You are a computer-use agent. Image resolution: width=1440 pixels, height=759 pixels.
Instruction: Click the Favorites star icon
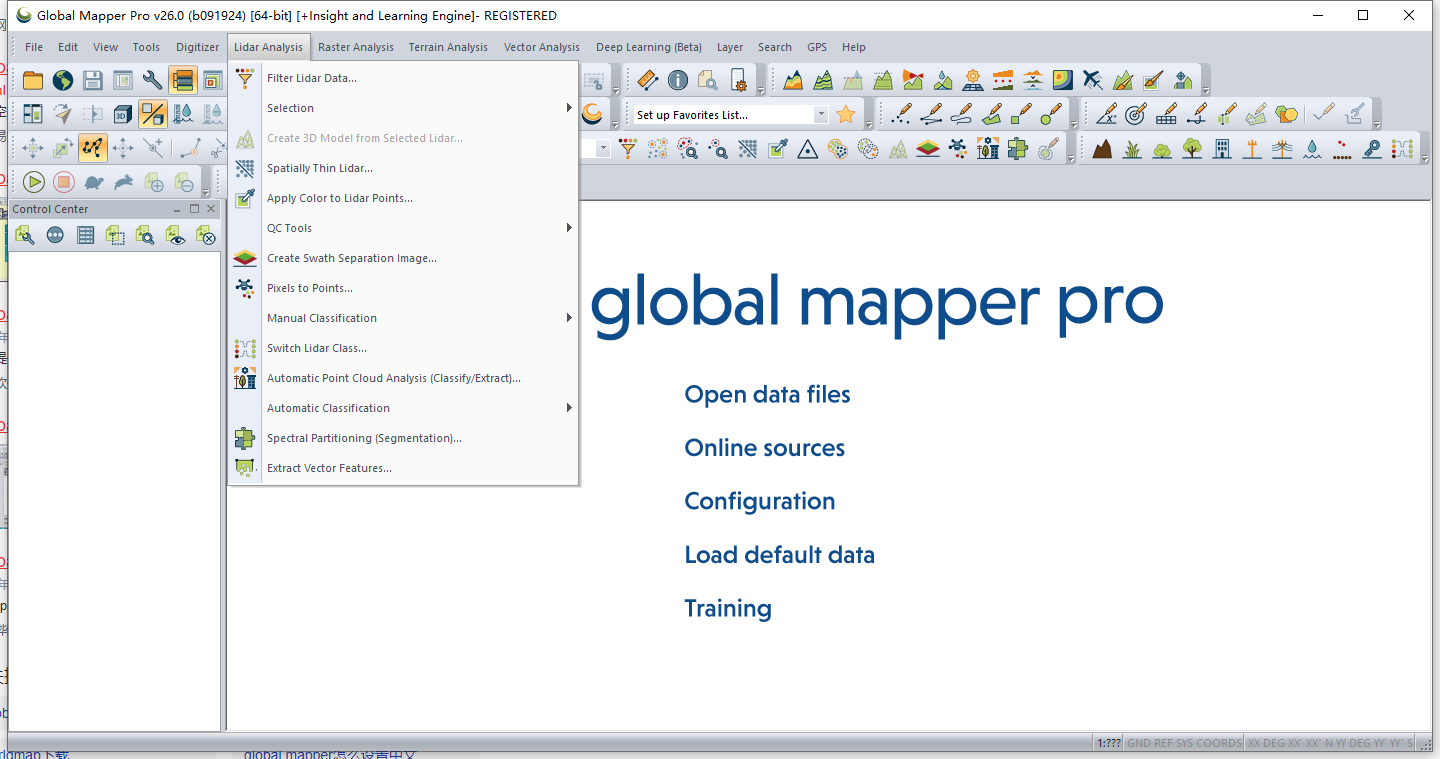click(x=845, y=113)
